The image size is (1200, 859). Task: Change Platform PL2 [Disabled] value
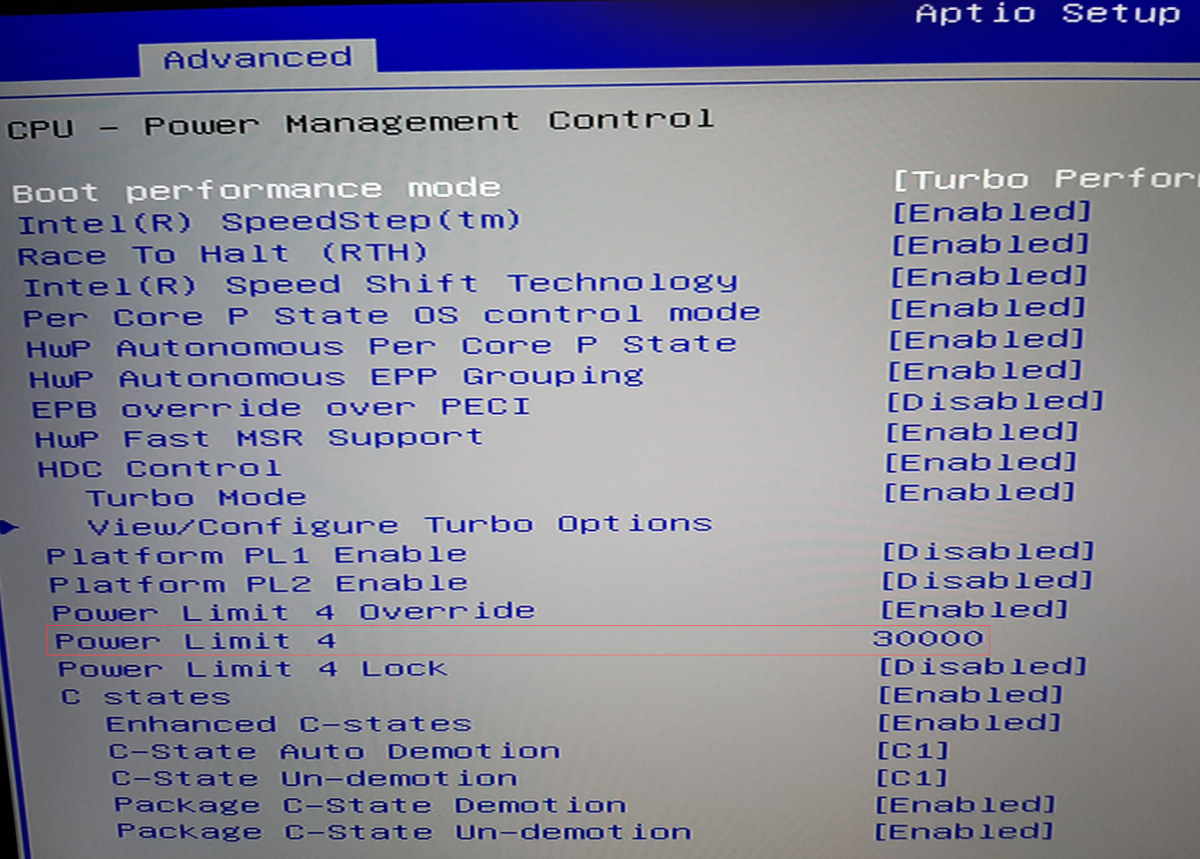(x=987, y=580)
